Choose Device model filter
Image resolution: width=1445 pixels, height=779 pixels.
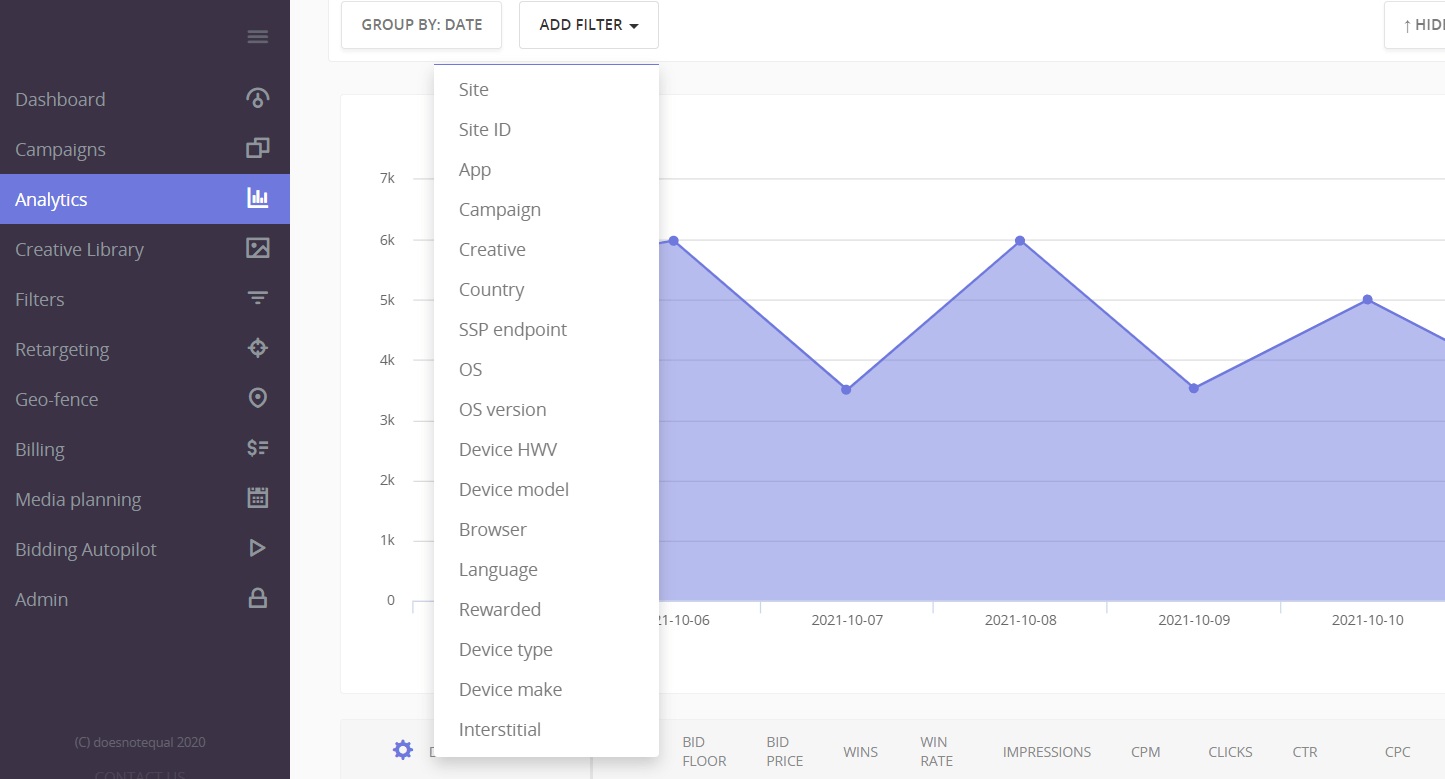[x=546, y=489]
